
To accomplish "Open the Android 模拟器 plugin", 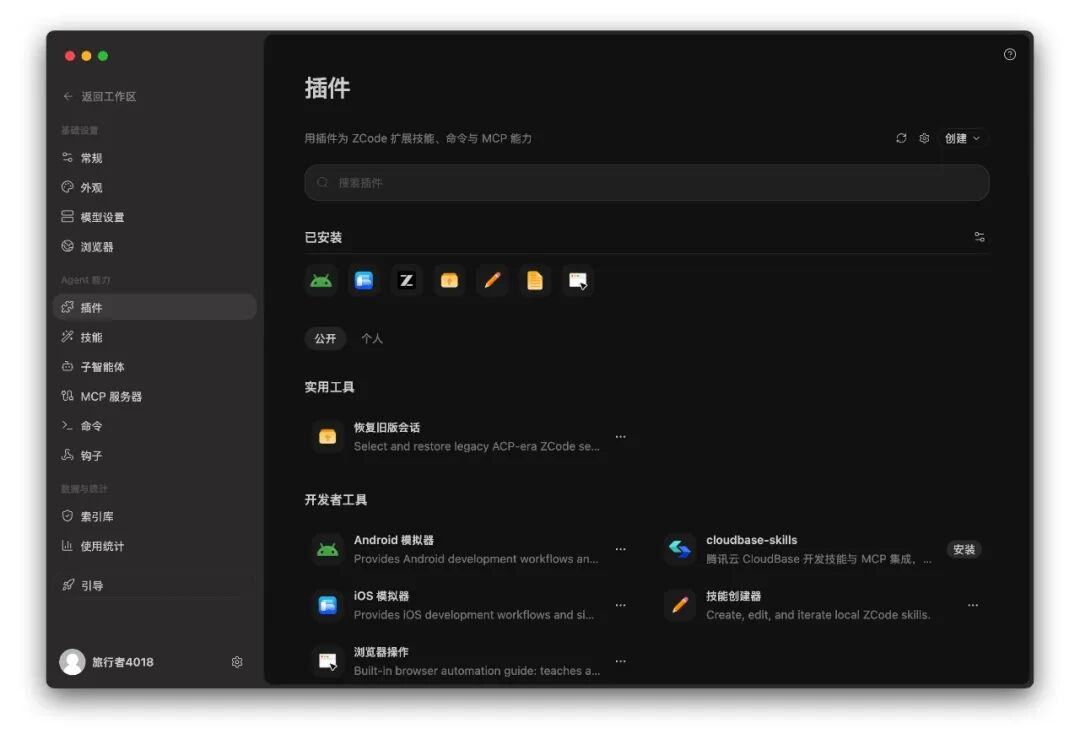I will coord(470,549).
